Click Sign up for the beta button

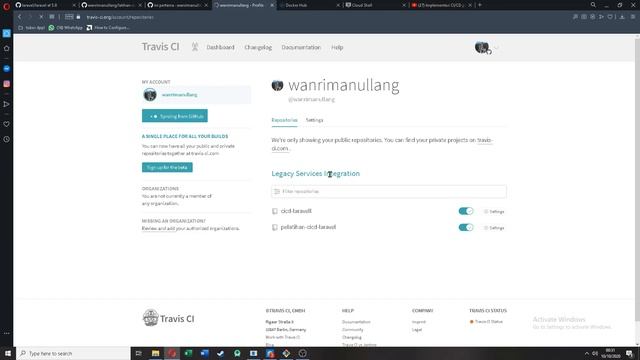click(167, 167)
